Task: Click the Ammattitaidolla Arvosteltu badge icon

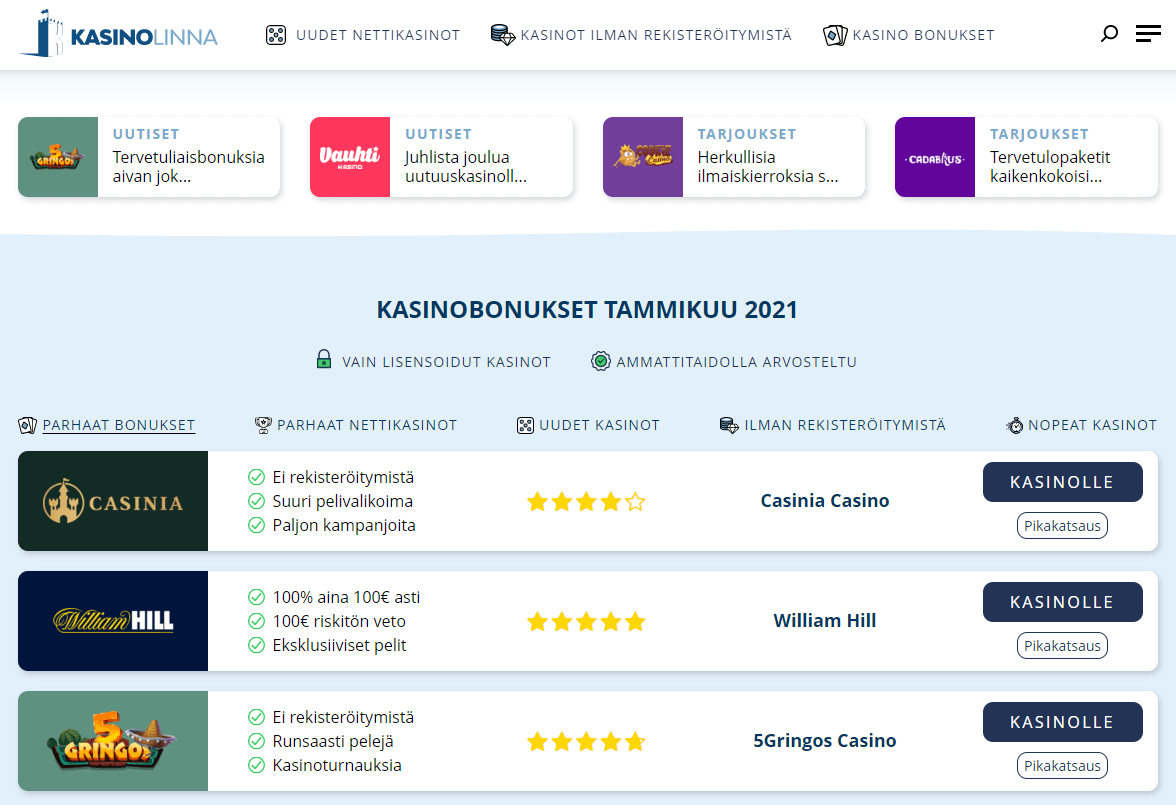Action: (600, 361)
